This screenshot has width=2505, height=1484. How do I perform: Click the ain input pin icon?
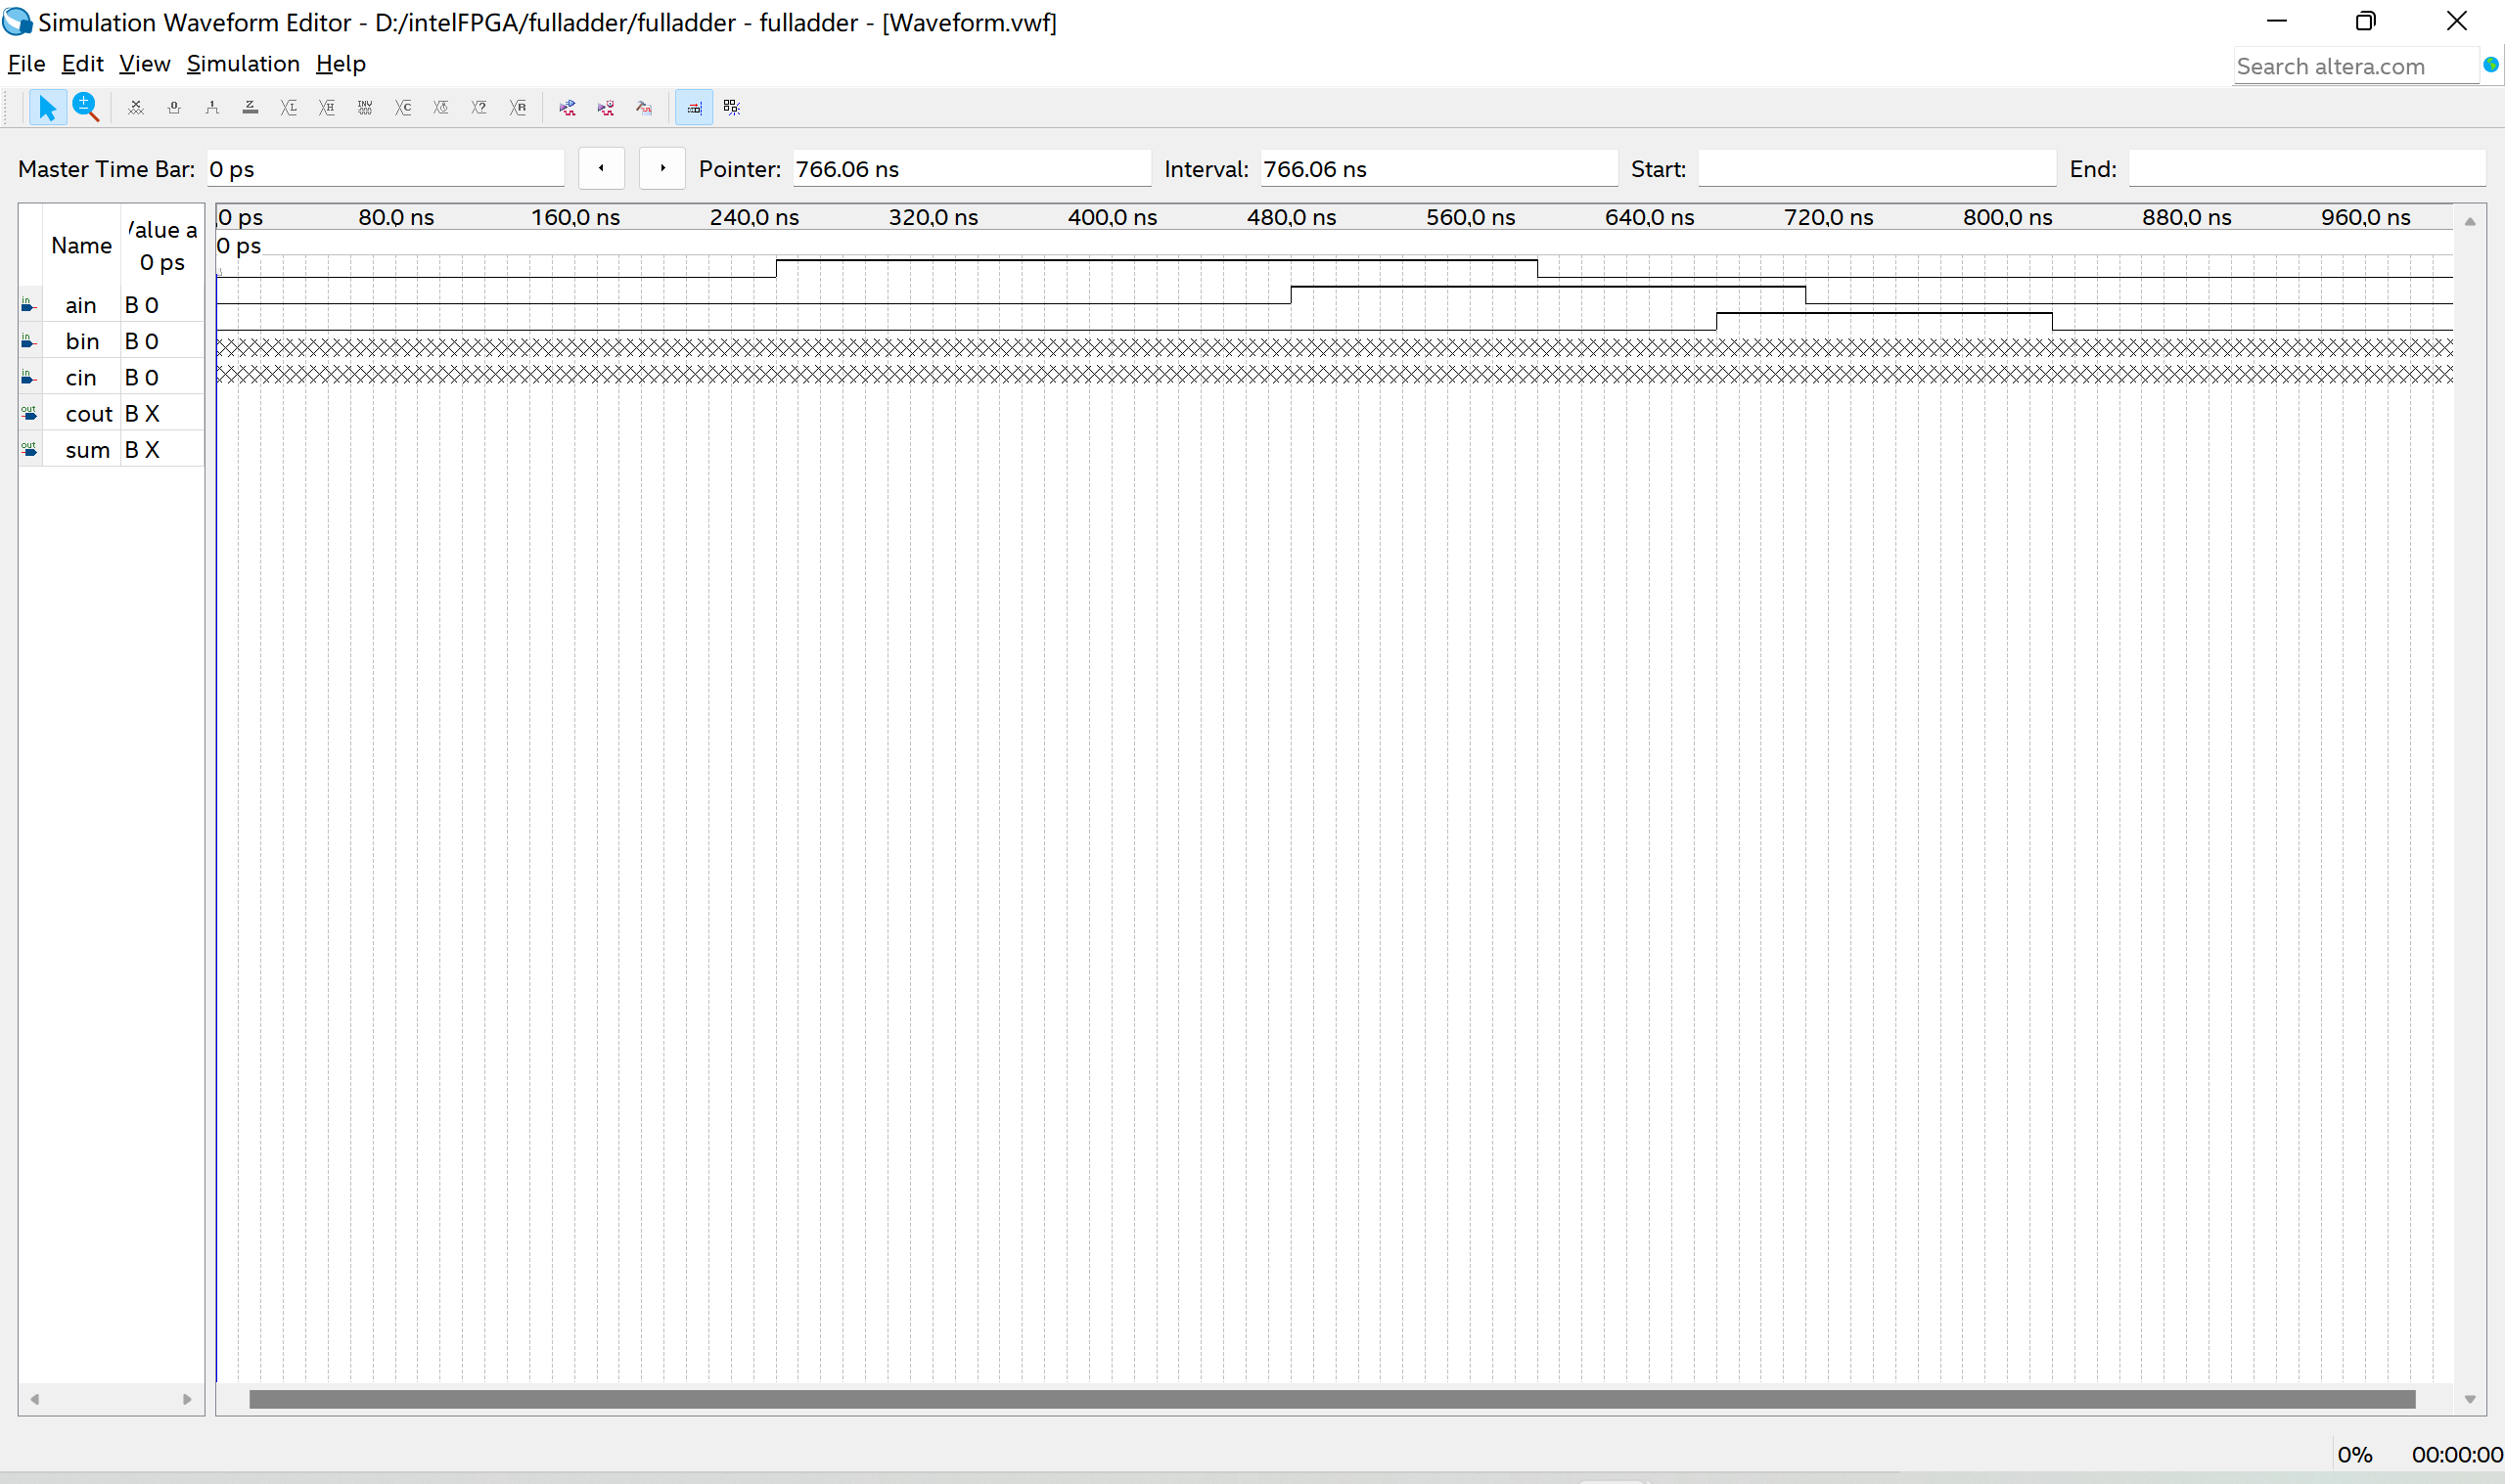coord(29,305)
